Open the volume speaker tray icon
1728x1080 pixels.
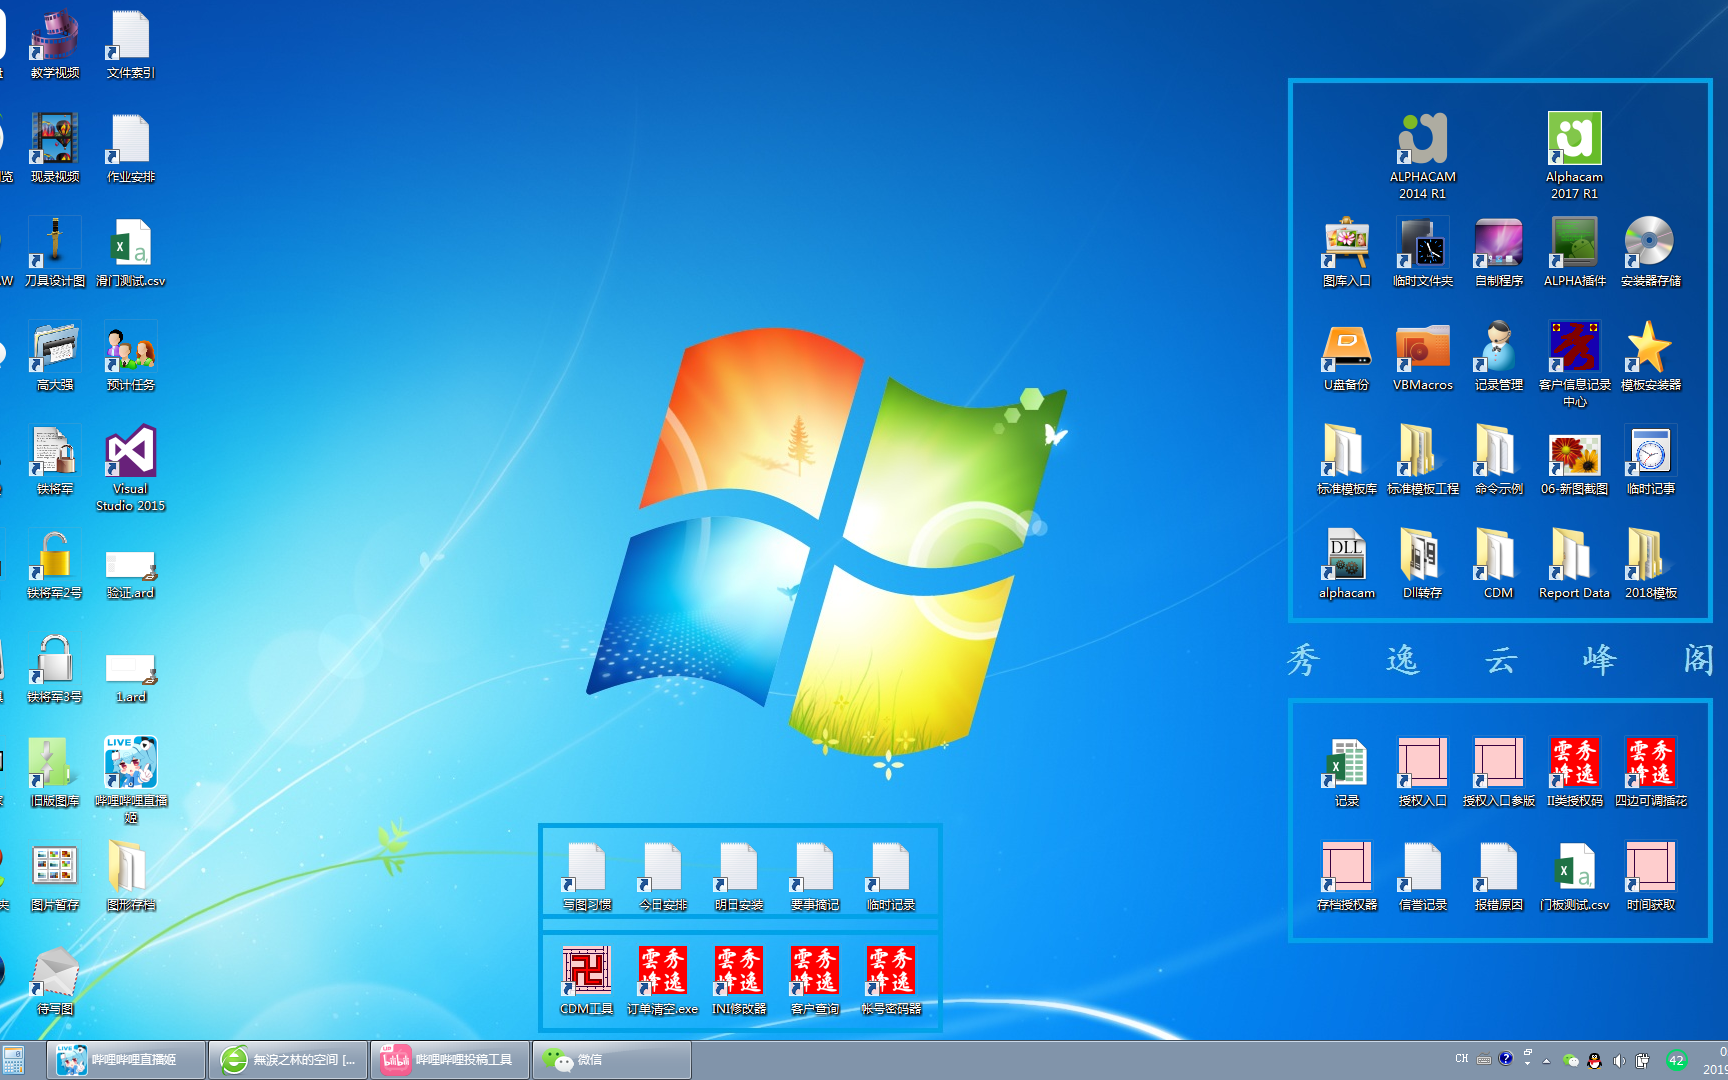tap(1618, 1060)
